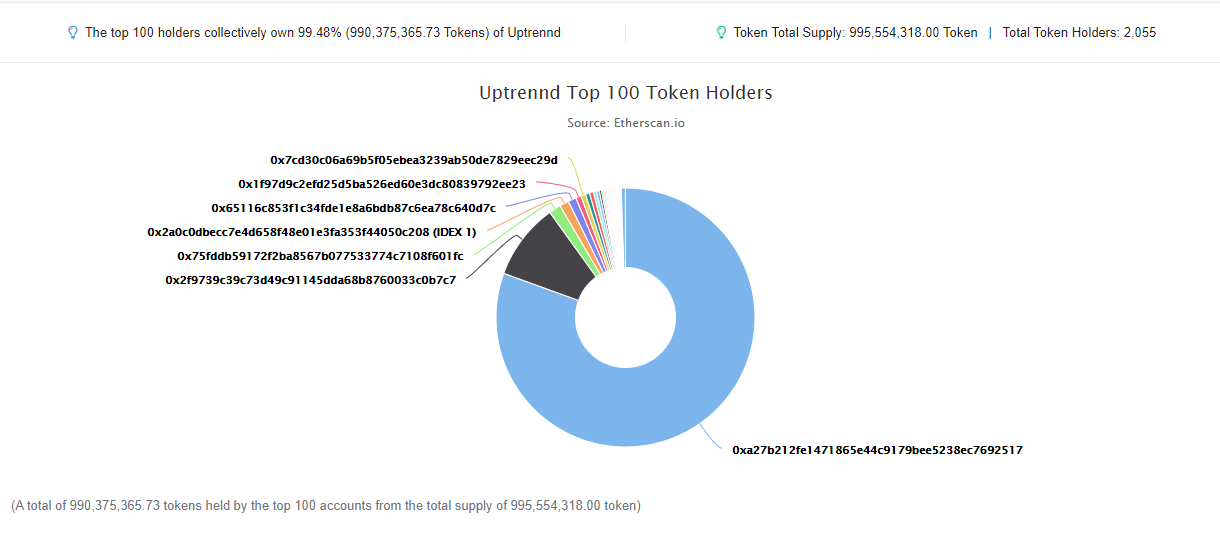This screenshot has height=538, width=1220.
Task: Click the Uptrennd Top 100 Token Holders title
Action: pyautogui.click(x=626, y=93)
